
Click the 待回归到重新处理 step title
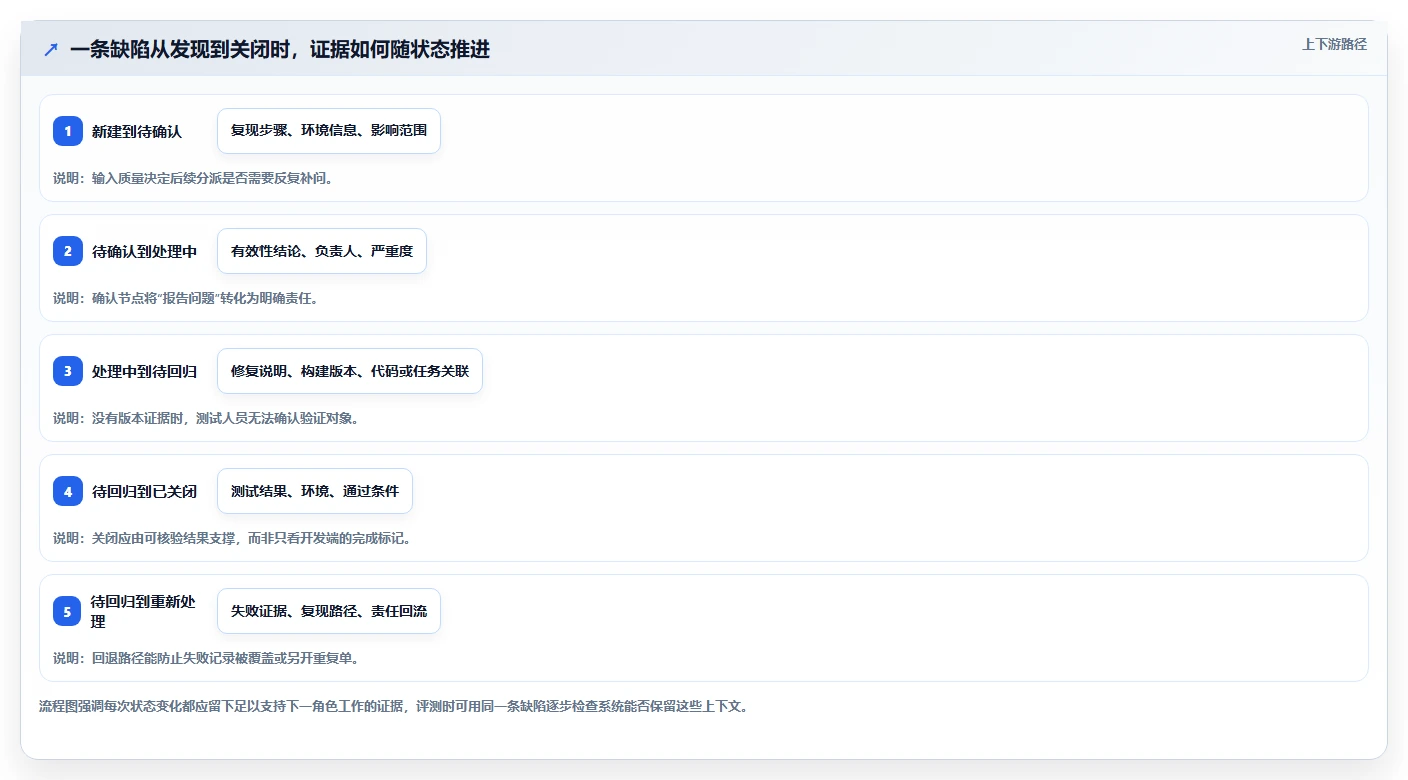pyautogui.click(x=145, y=611)
